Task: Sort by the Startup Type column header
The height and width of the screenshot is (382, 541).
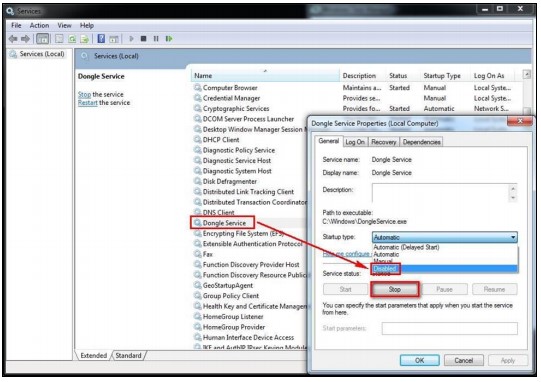Action: point(442,76)
